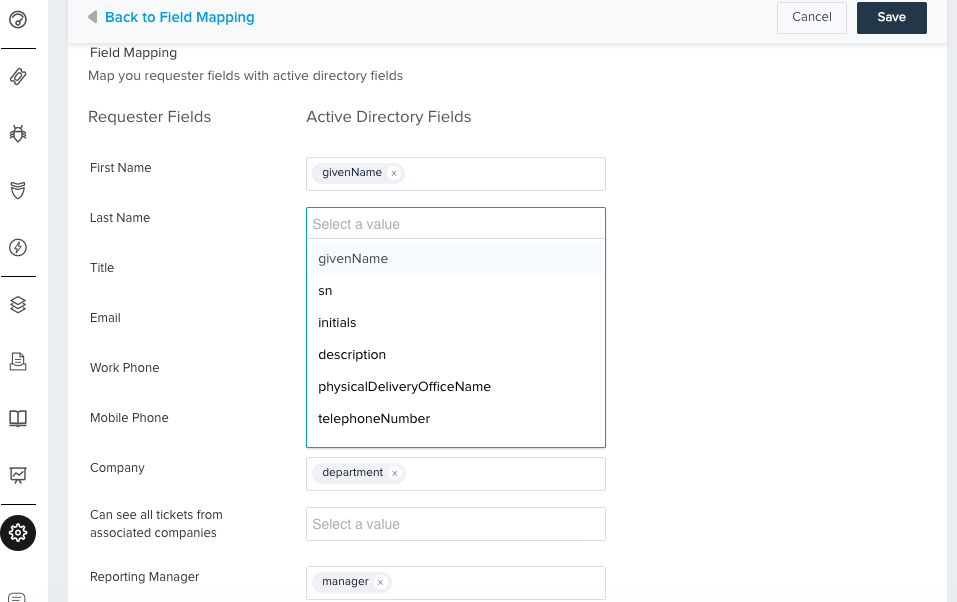Go back to Field Mapping link

[x=179, y=17]
